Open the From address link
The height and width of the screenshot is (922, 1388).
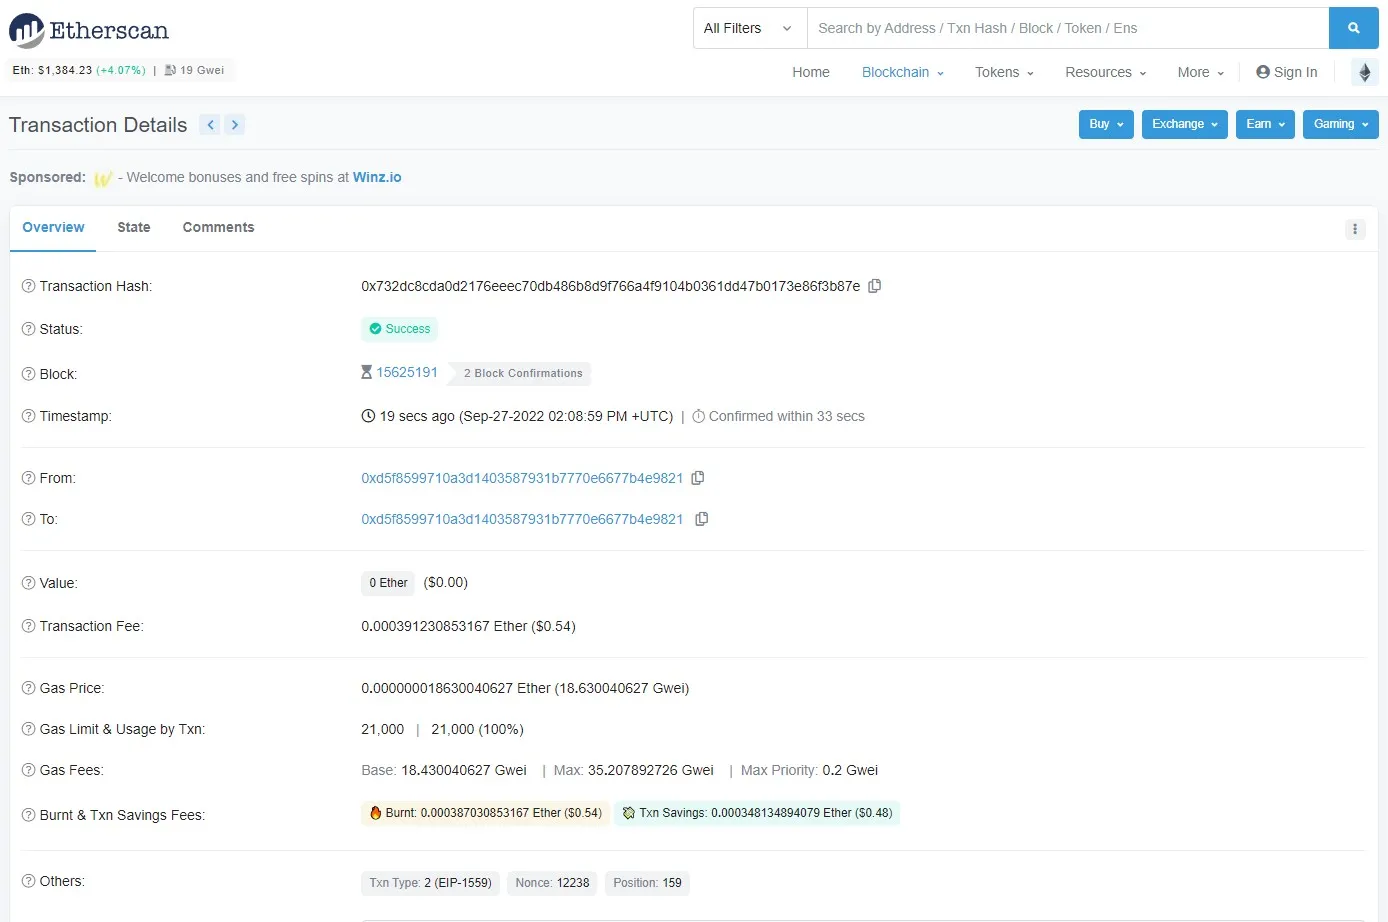tap(522, 478)
